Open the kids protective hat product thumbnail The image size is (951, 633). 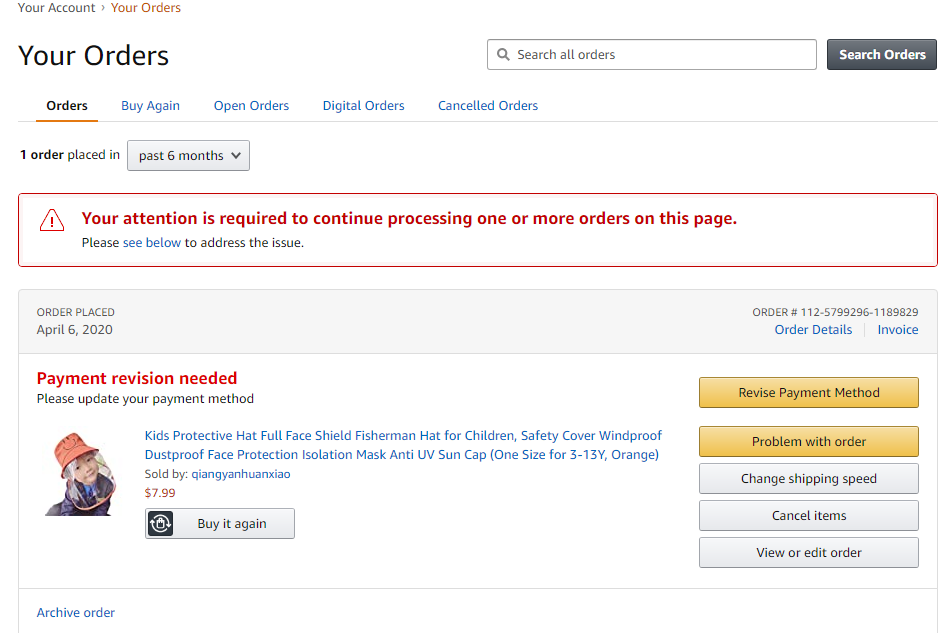click(x=81, y=474)
